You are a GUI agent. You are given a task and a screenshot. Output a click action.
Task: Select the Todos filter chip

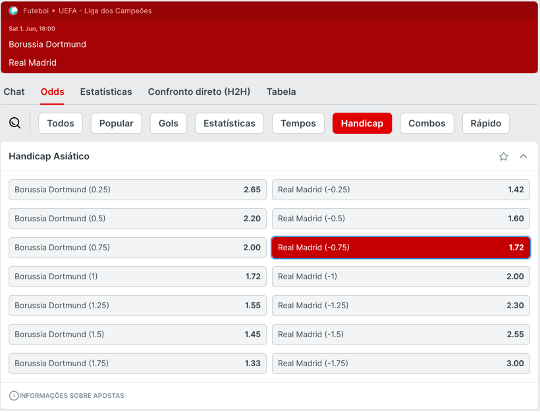point(61,123)
